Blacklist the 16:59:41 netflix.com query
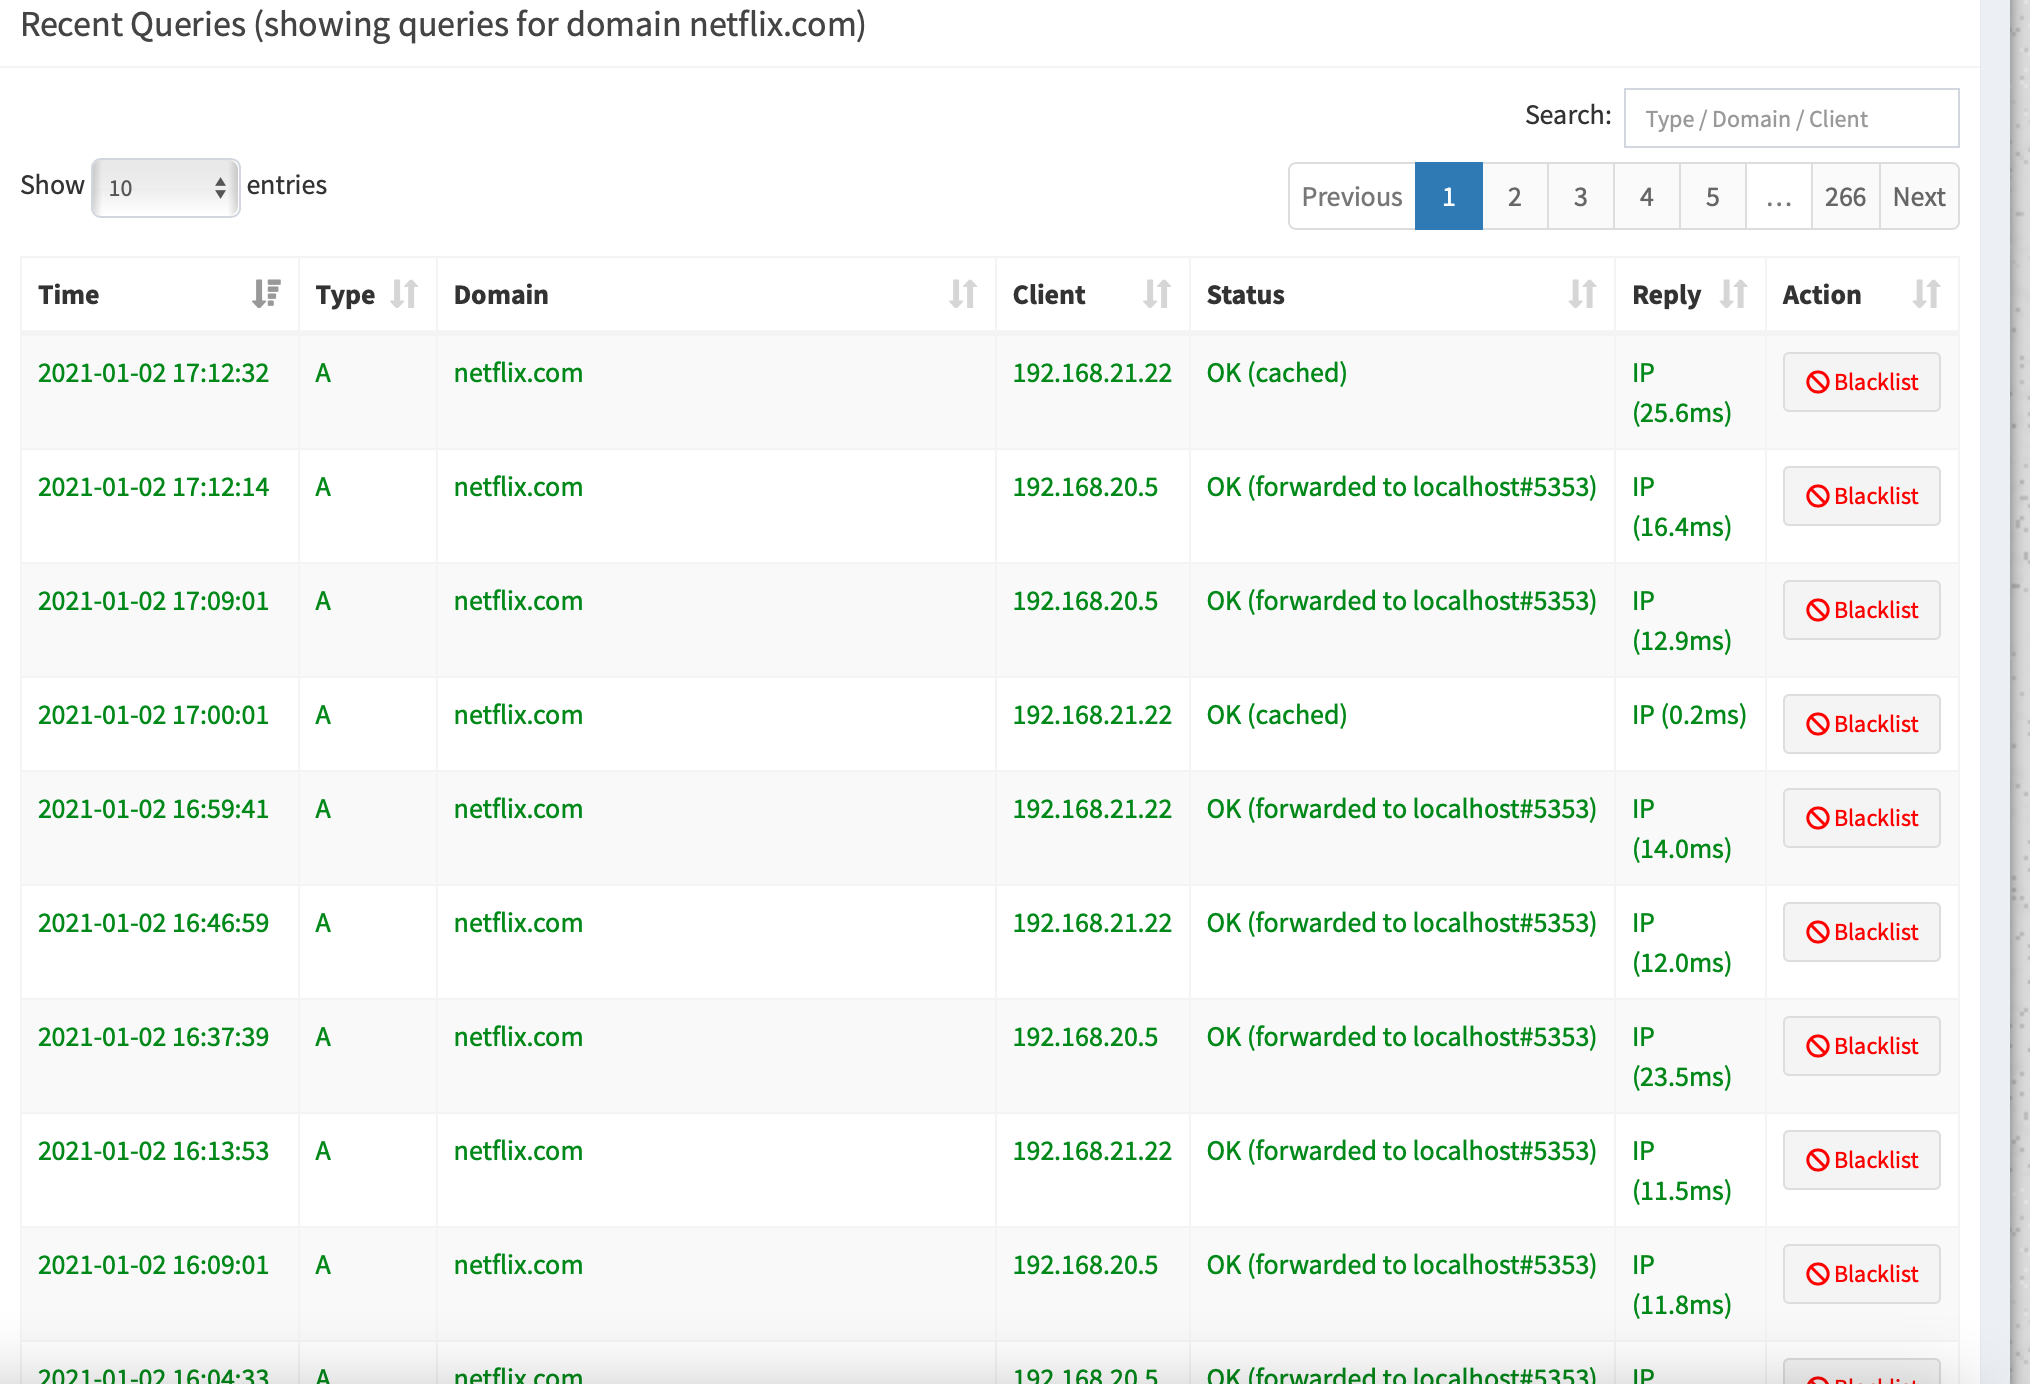This screenshot has width=2030, height=1384. [x=1861, y=818]
